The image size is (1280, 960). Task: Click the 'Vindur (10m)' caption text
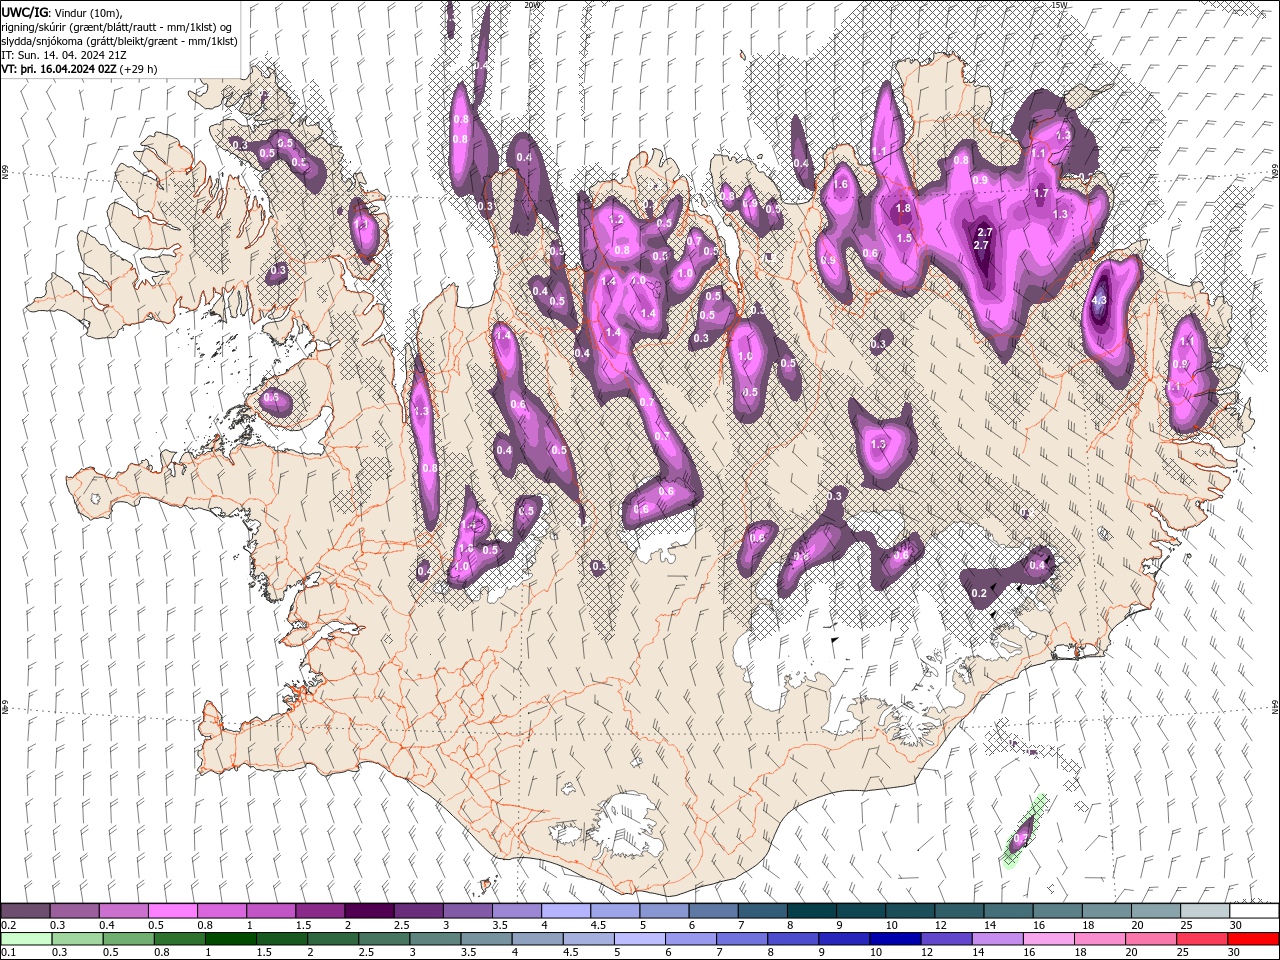click(x=87, y=12)
